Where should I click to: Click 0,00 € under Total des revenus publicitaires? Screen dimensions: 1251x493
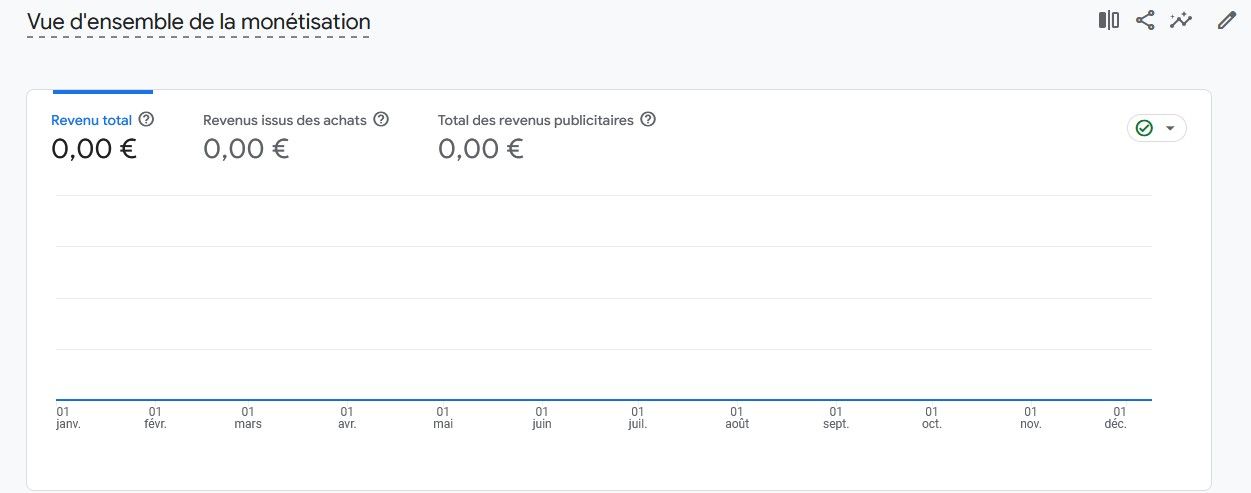(x=481, y=149)
